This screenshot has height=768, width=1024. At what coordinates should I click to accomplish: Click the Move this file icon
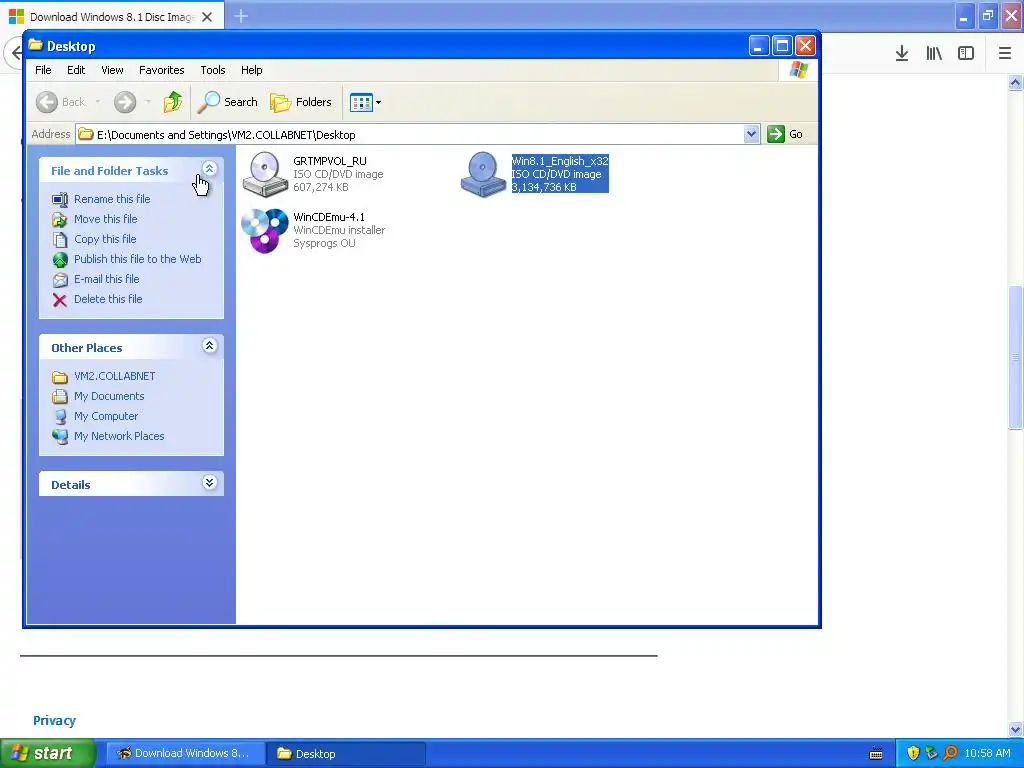[60, 219]
